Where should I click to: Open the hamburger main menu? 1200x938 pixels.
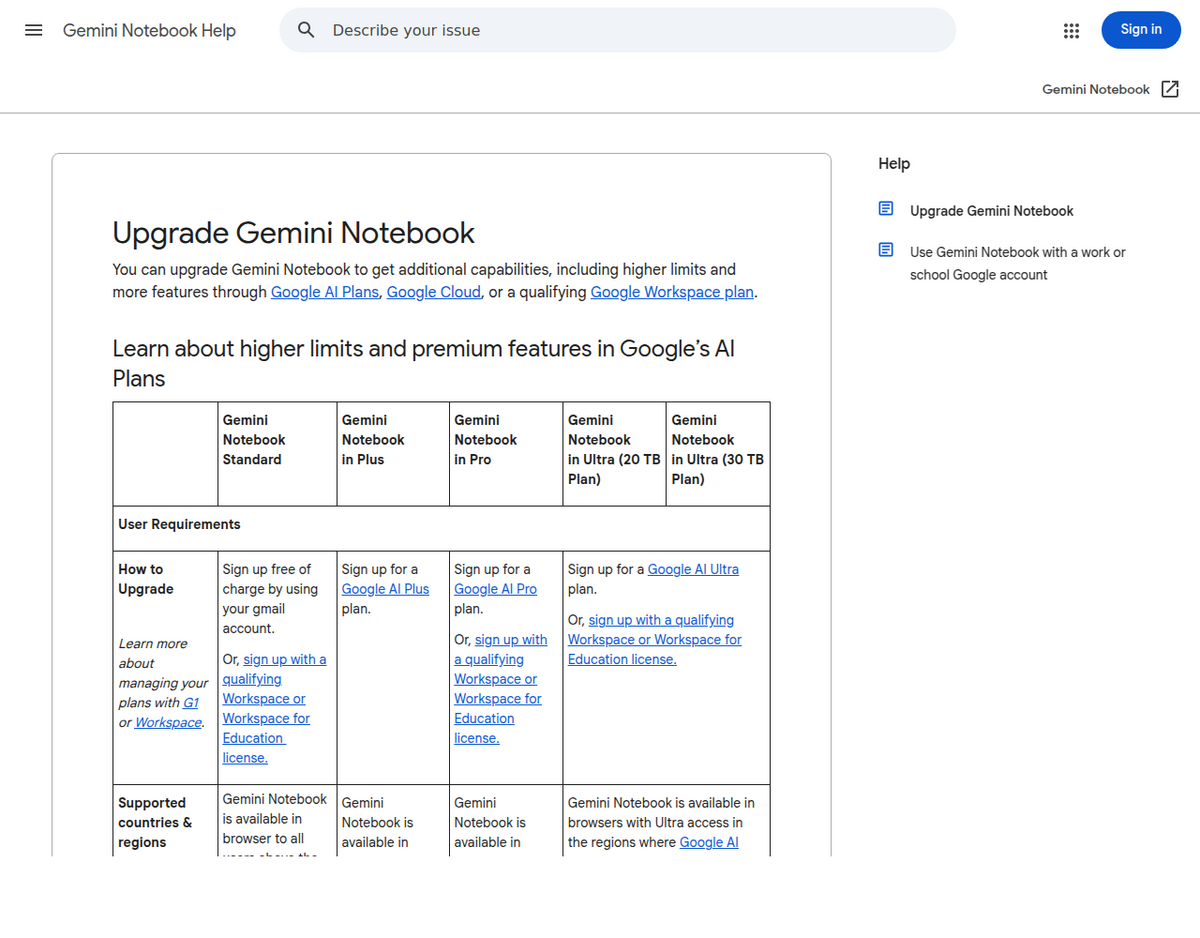[x=34, y=30]
